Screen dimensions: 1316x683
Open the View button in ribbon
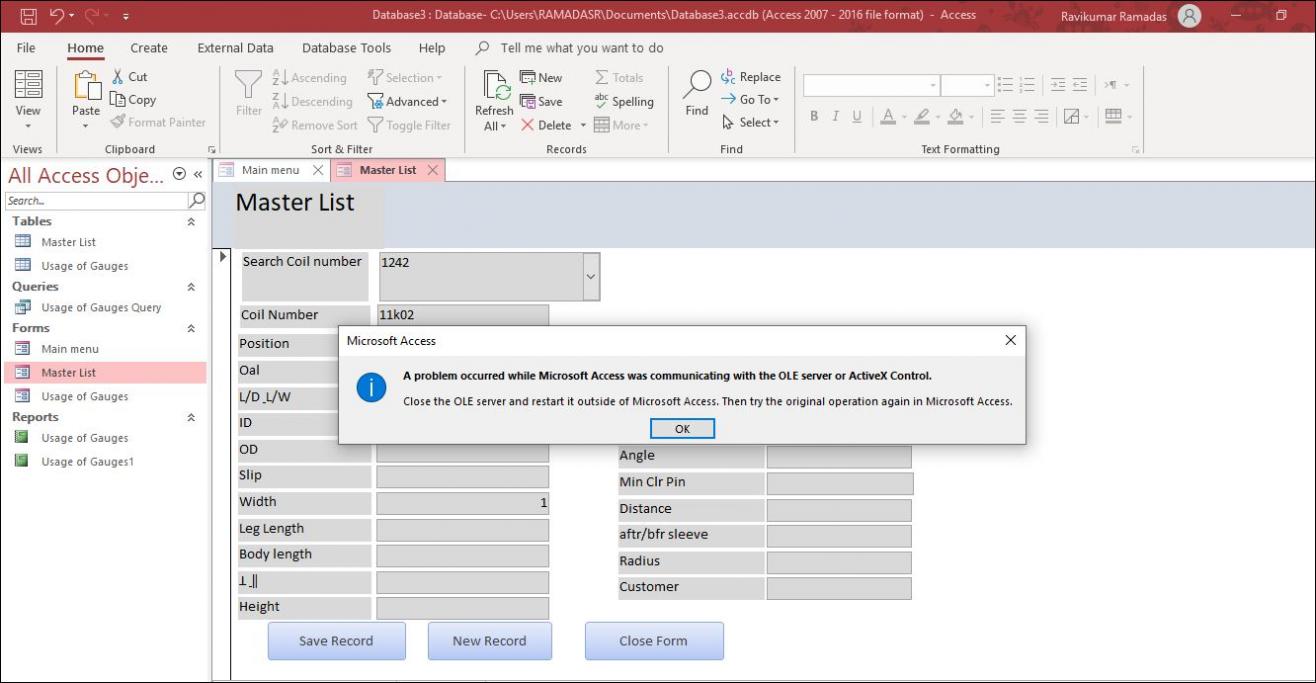[x=28, y=100]
